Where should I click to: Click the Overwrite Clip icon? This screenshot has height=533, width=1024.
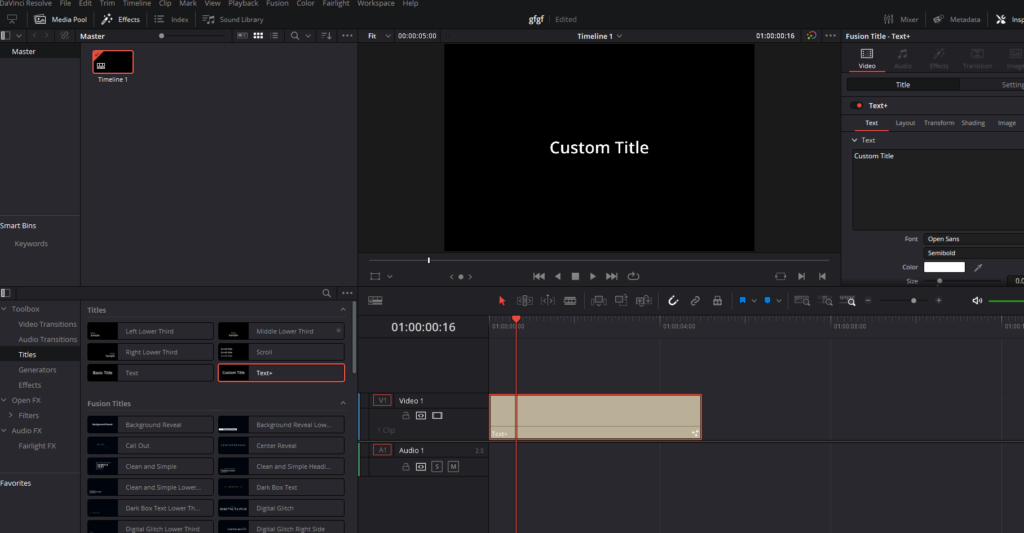(621, 300)
